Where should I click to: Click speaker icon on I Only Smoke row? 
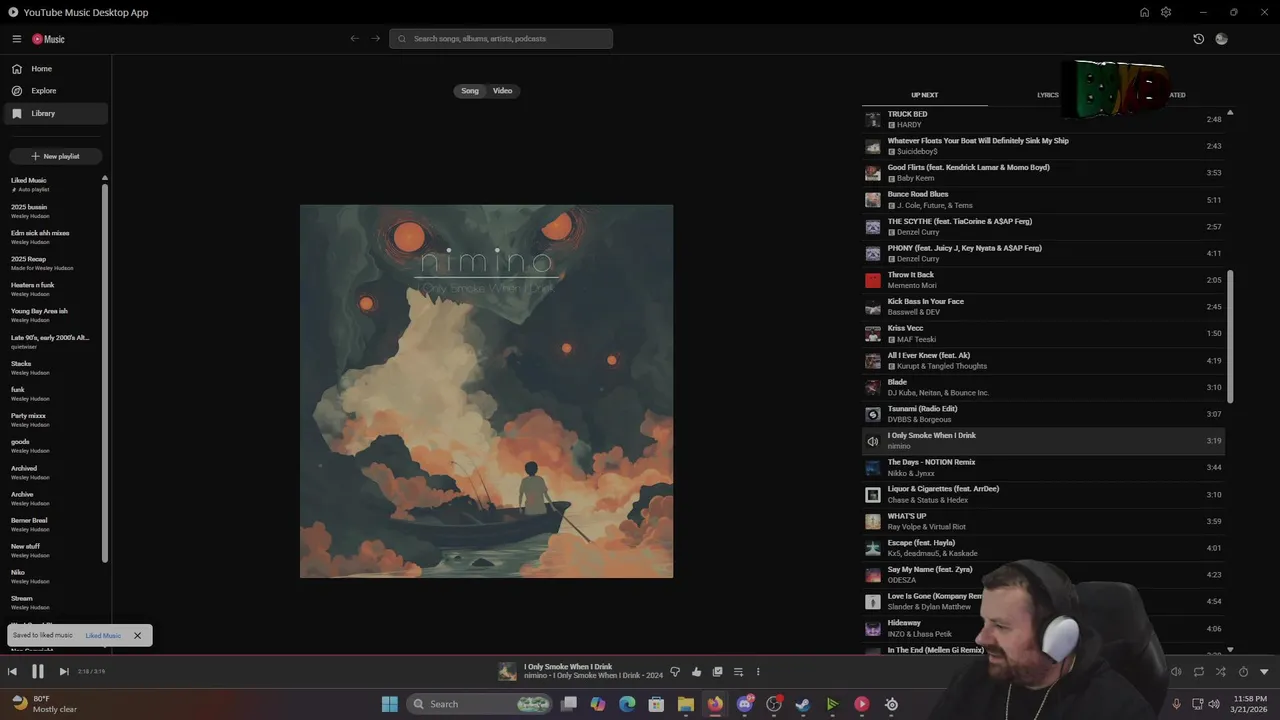click(x=873, y=441)
